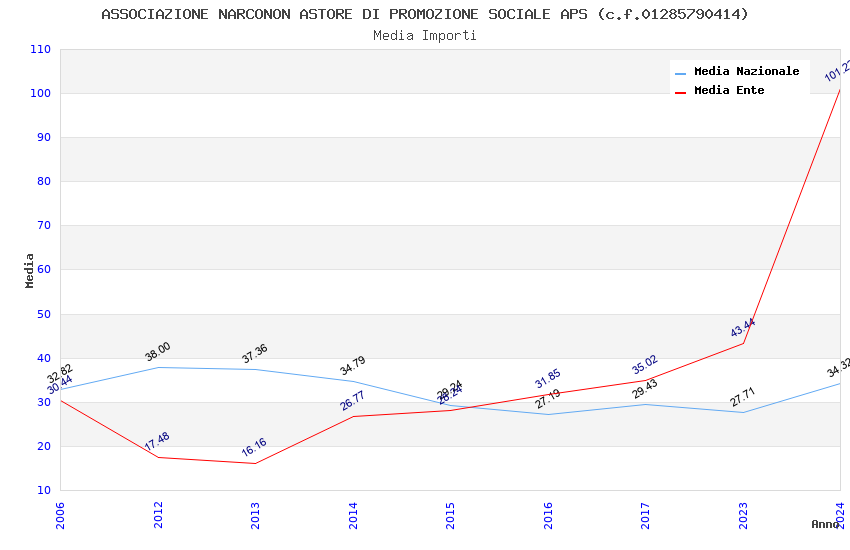Click the 27.71 data label on blue line

click(743, 397)
